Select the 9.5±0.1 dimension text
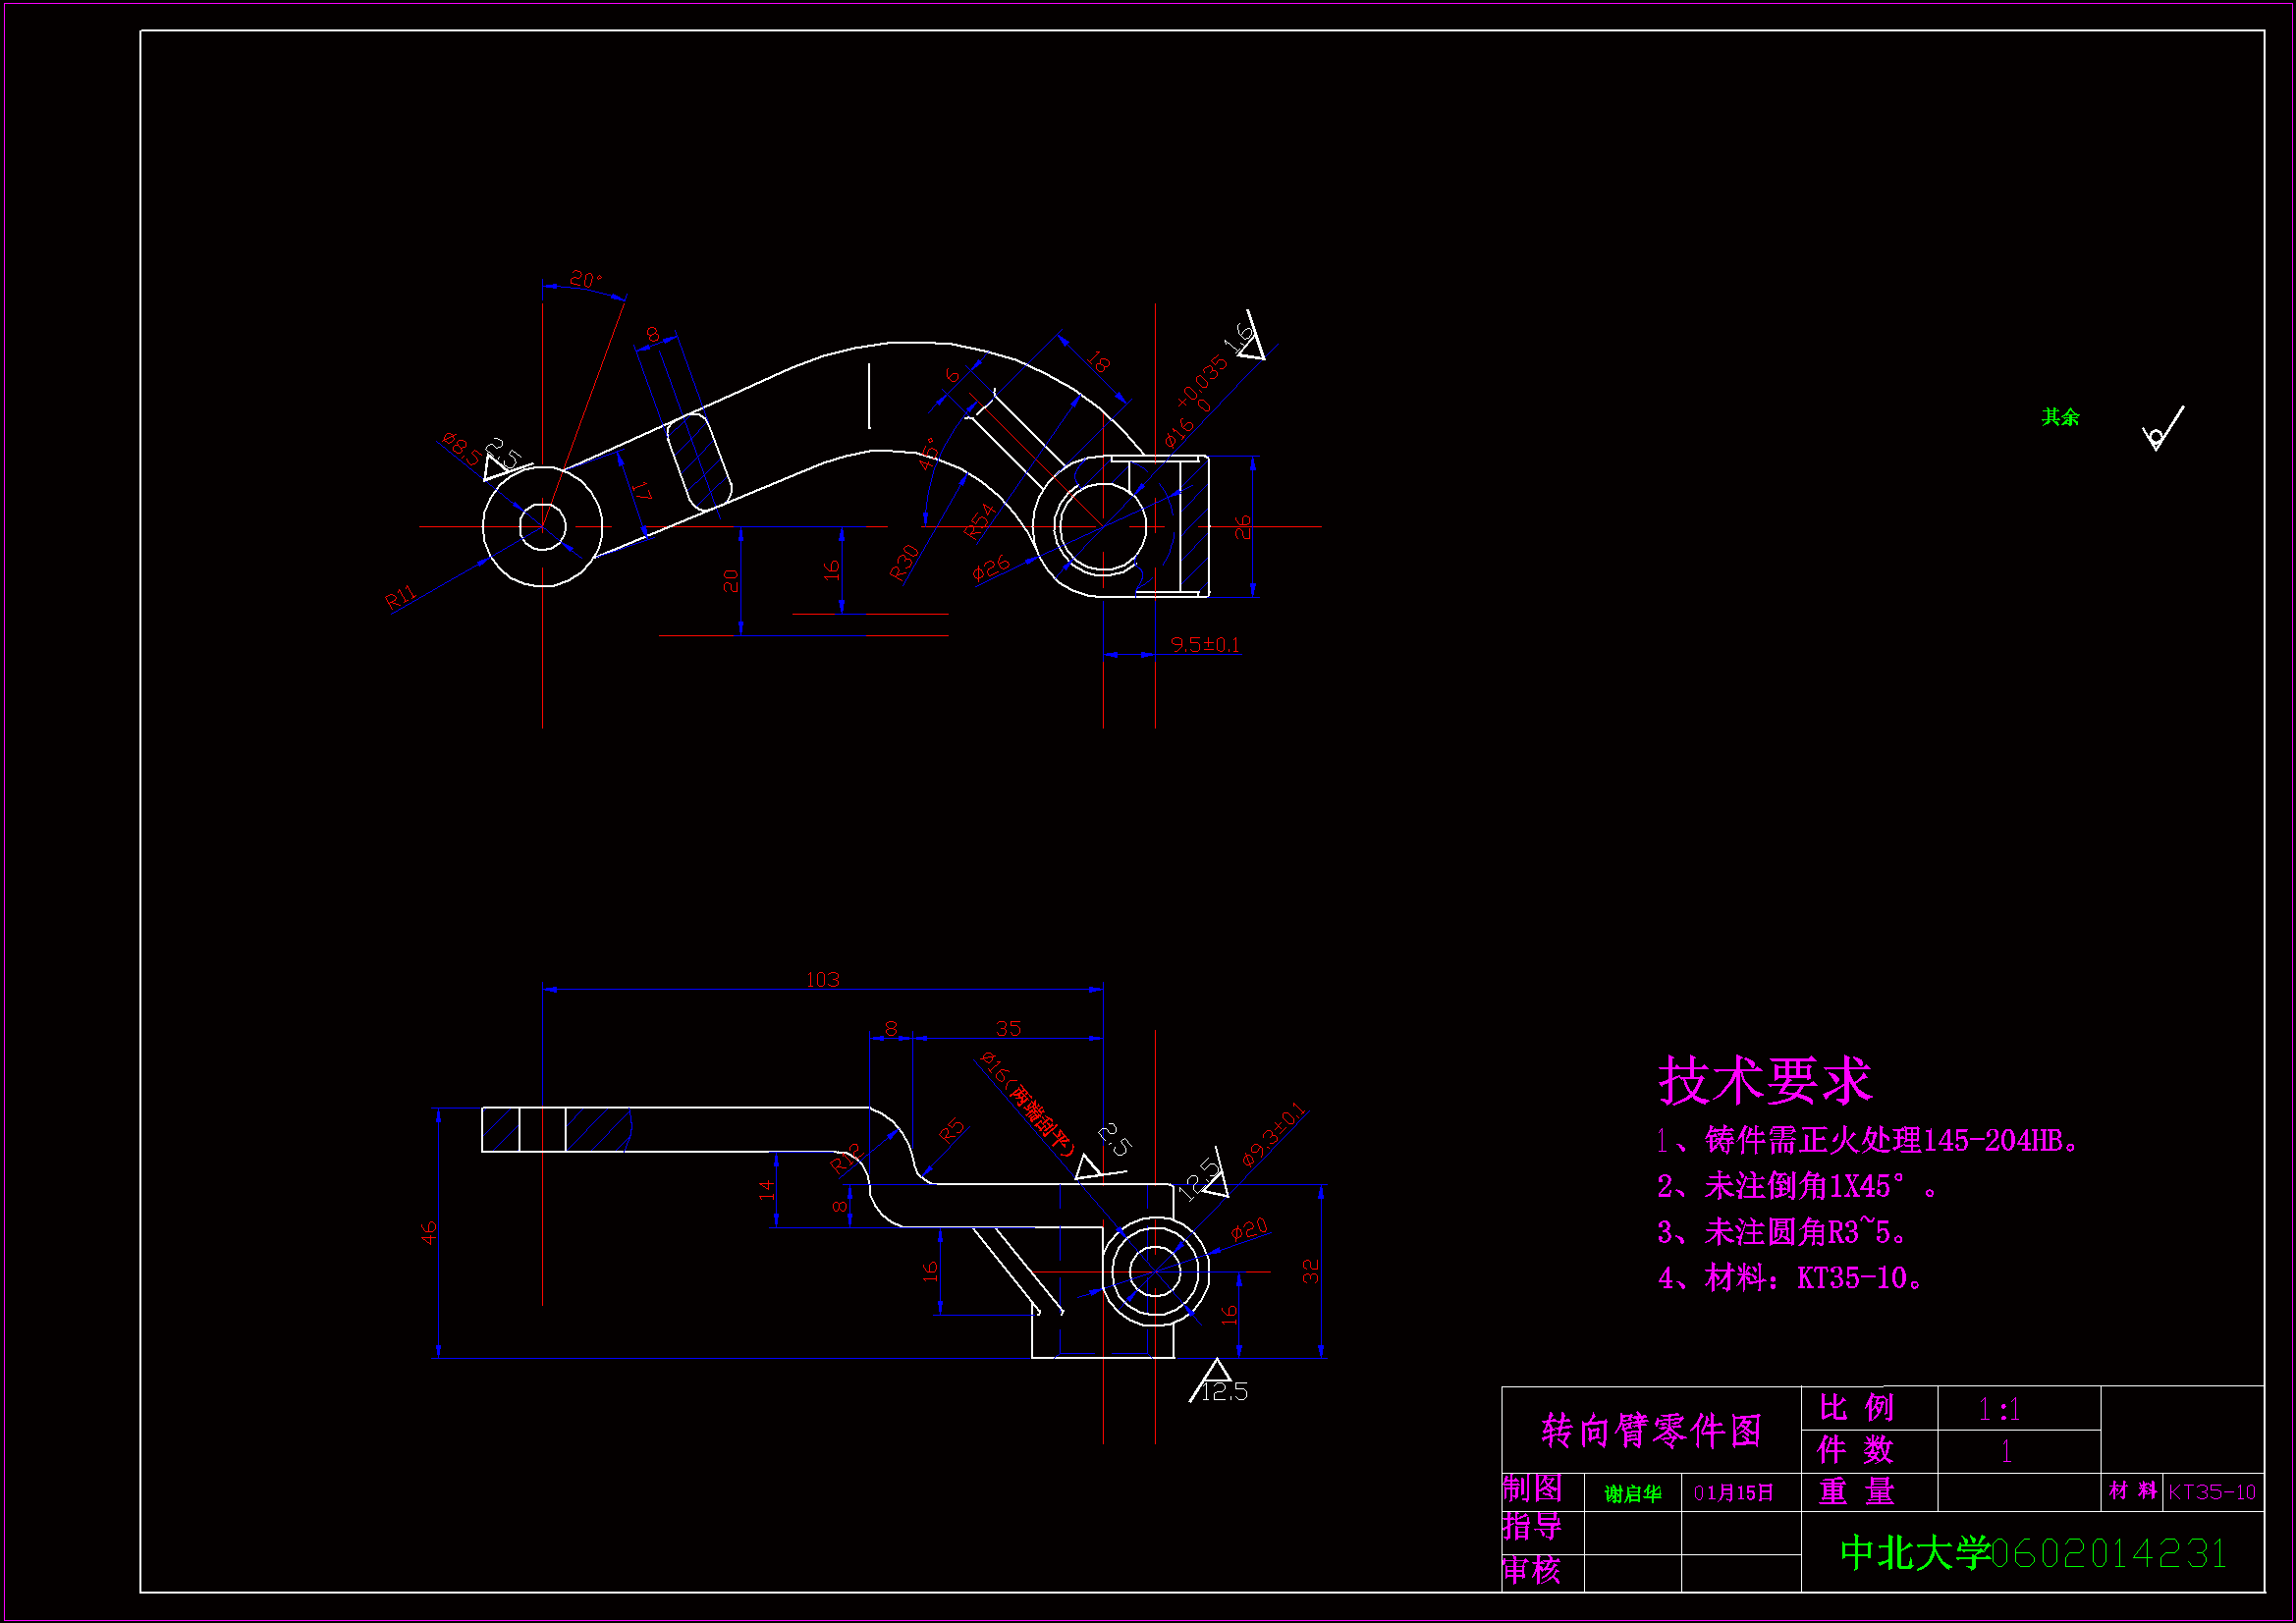This screenshot has height=1623, width=2296. (x=1205, y=645)
